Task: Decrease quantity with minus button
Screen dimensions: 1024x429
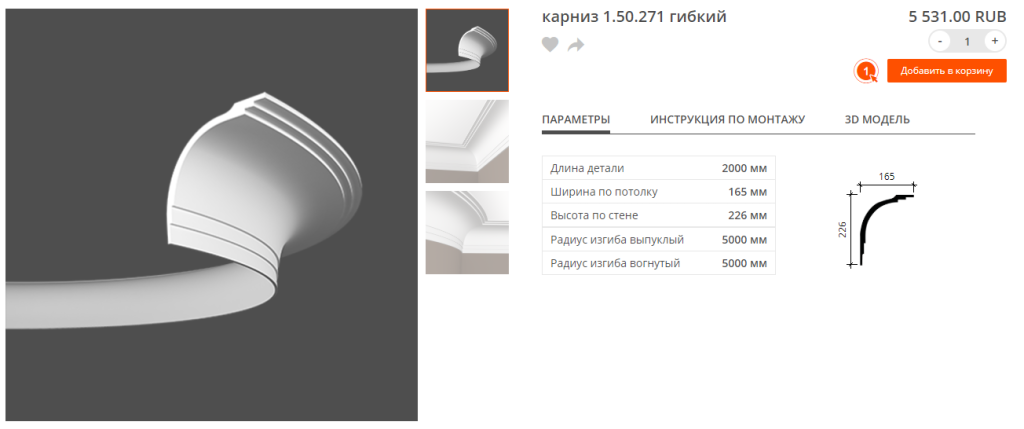Action: coord(940,41)
